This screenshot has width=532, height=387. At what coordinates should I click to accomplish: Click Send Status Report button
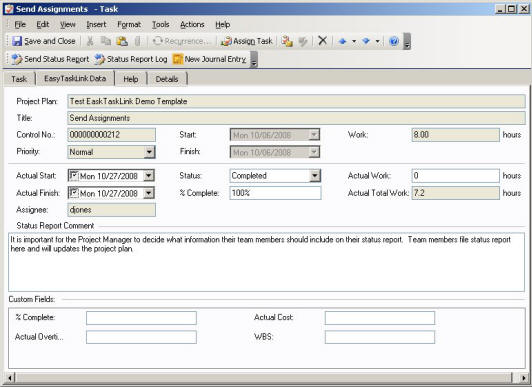click(50, 59)
